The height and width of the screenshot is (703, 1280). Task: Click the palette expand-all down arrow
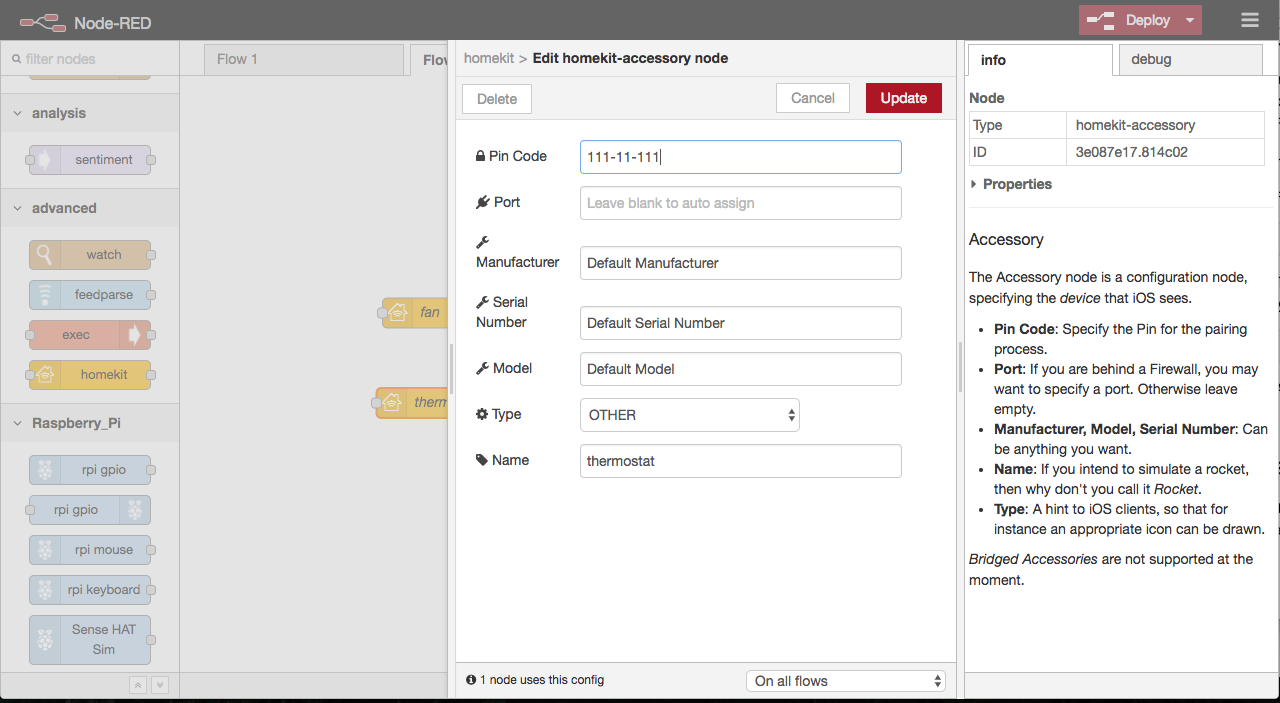[159, 685]
